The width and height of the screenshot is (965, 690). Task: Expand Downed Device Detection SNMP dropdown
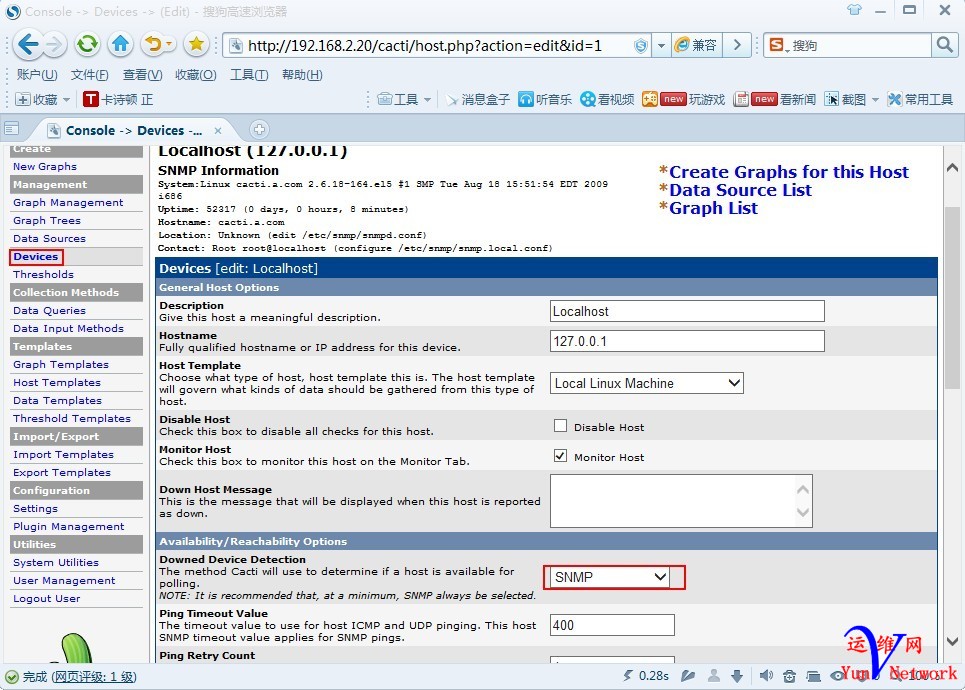[x=610, y=577]
